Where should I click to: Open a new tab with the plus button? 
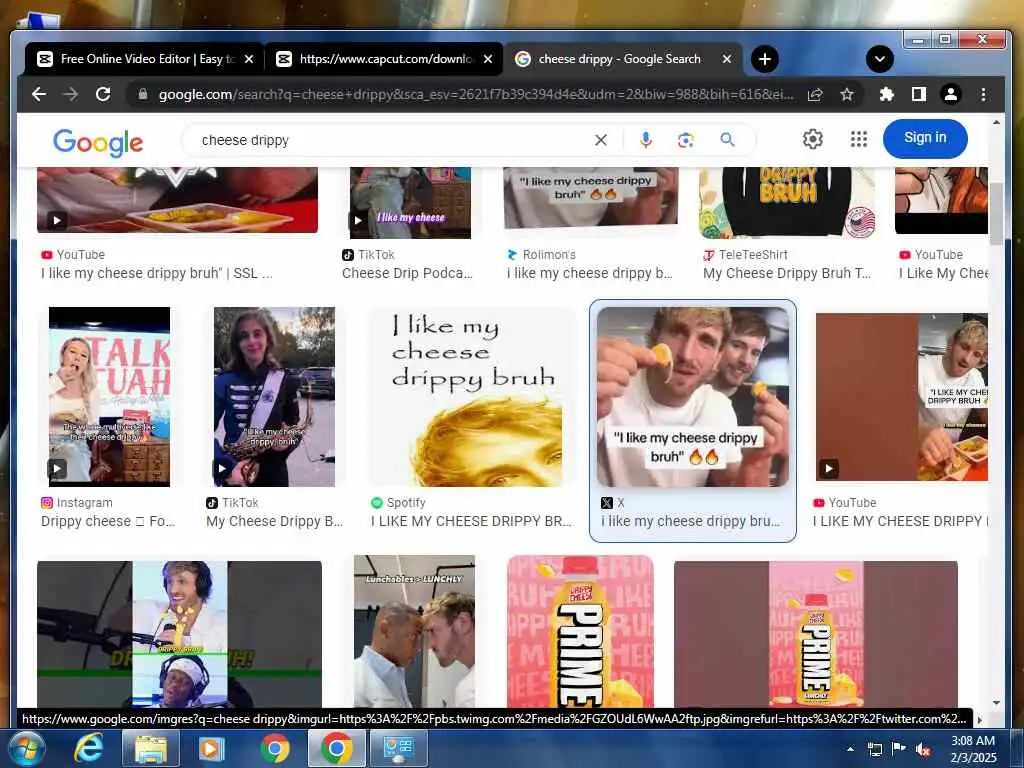point(765,59)
